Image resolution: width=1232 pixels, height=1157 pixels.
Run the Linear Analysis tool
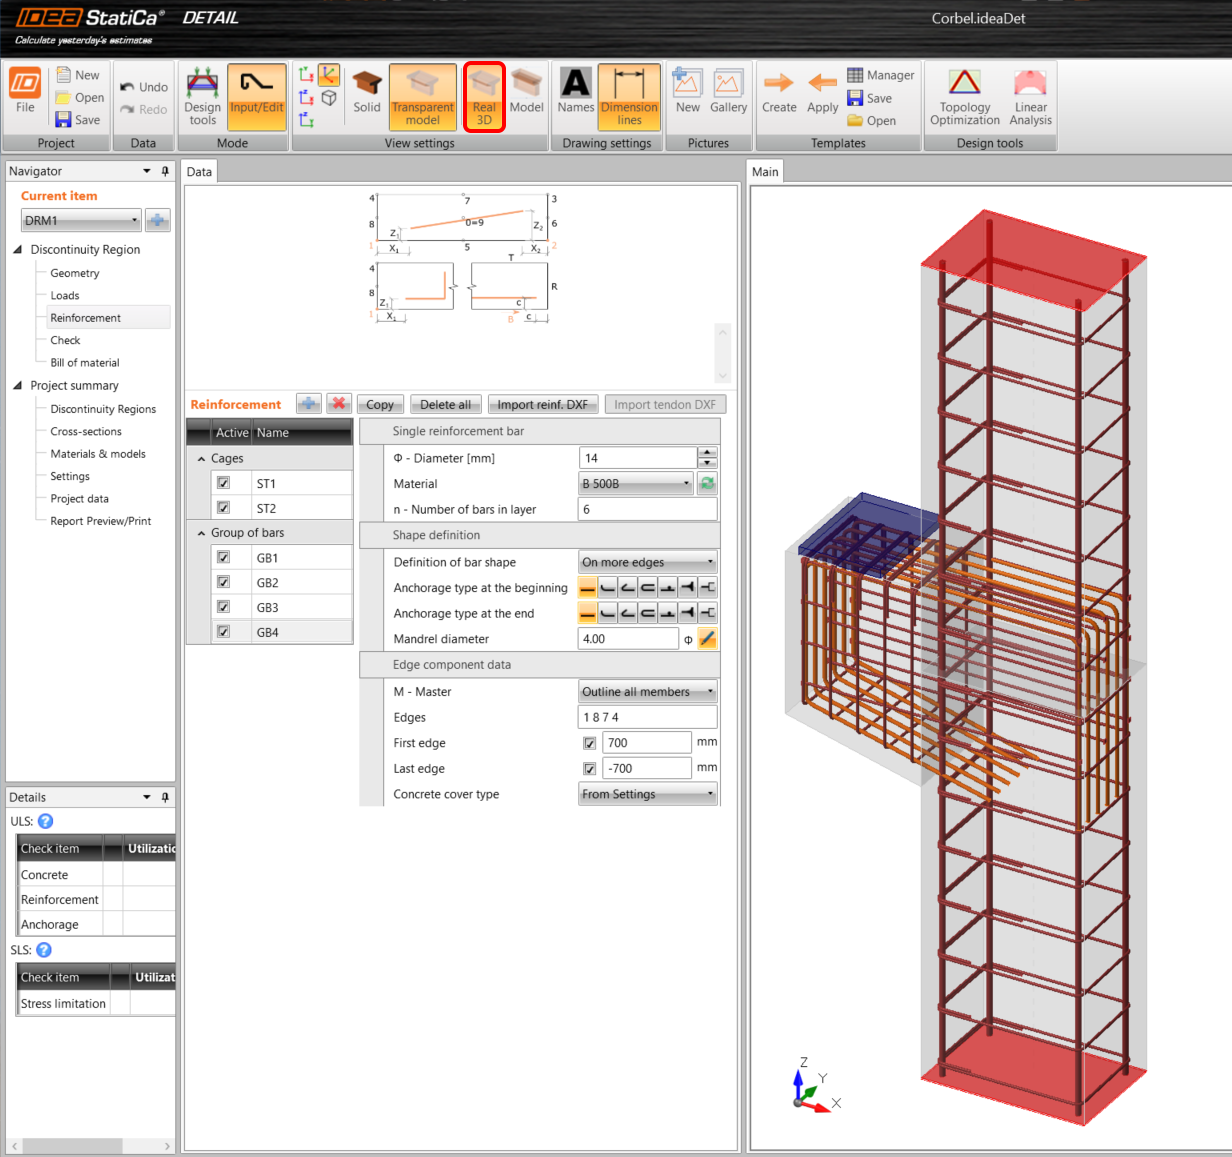(x=1030, y=97)
